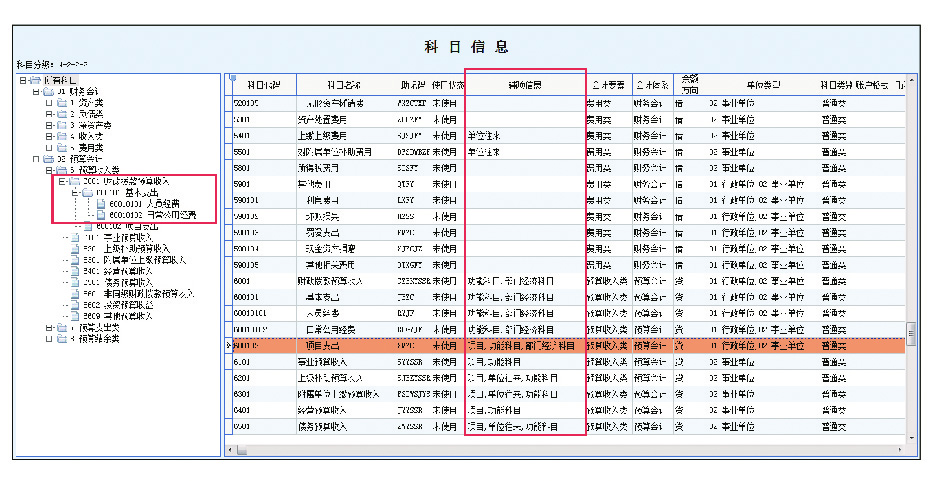Expand the 2 负债类 tree node
The width and height of the screenshot is (939, 481).
(x=48, y=113)
